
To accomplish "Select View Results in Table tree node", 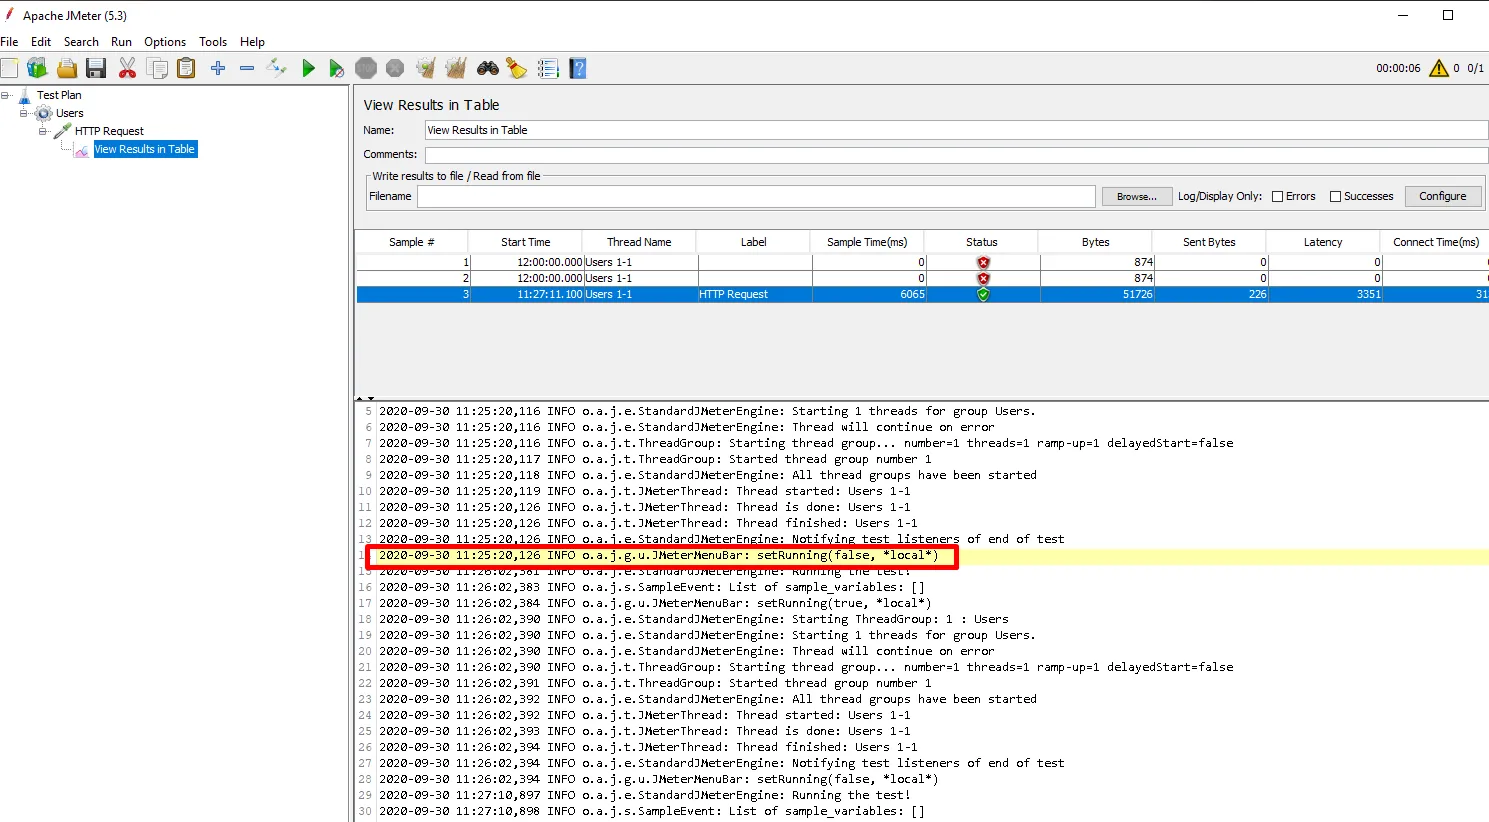I will 145,149.
